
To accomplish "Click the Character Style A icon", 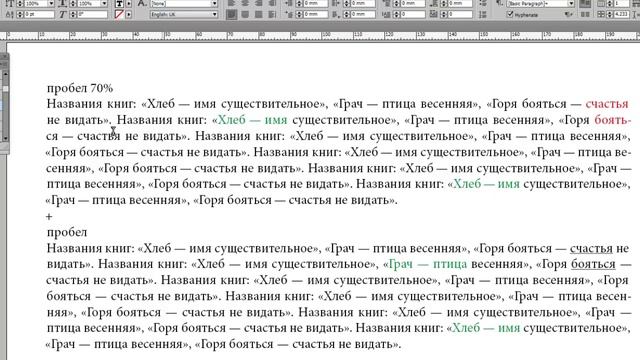I will pyautogui.click(x=142, y=4).
